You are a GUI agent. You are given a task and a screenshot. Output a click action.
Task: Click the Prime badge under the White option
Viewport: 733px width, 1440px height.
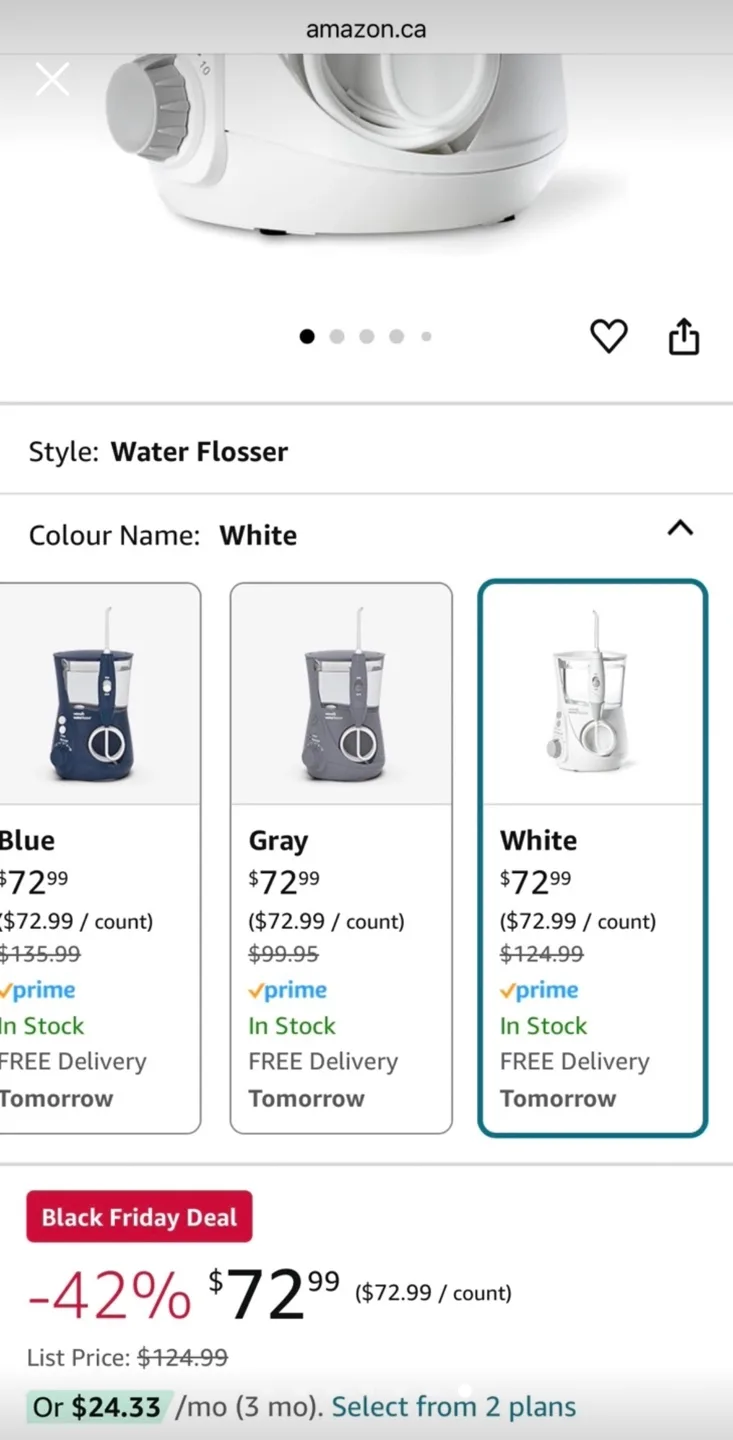point(538,989)
